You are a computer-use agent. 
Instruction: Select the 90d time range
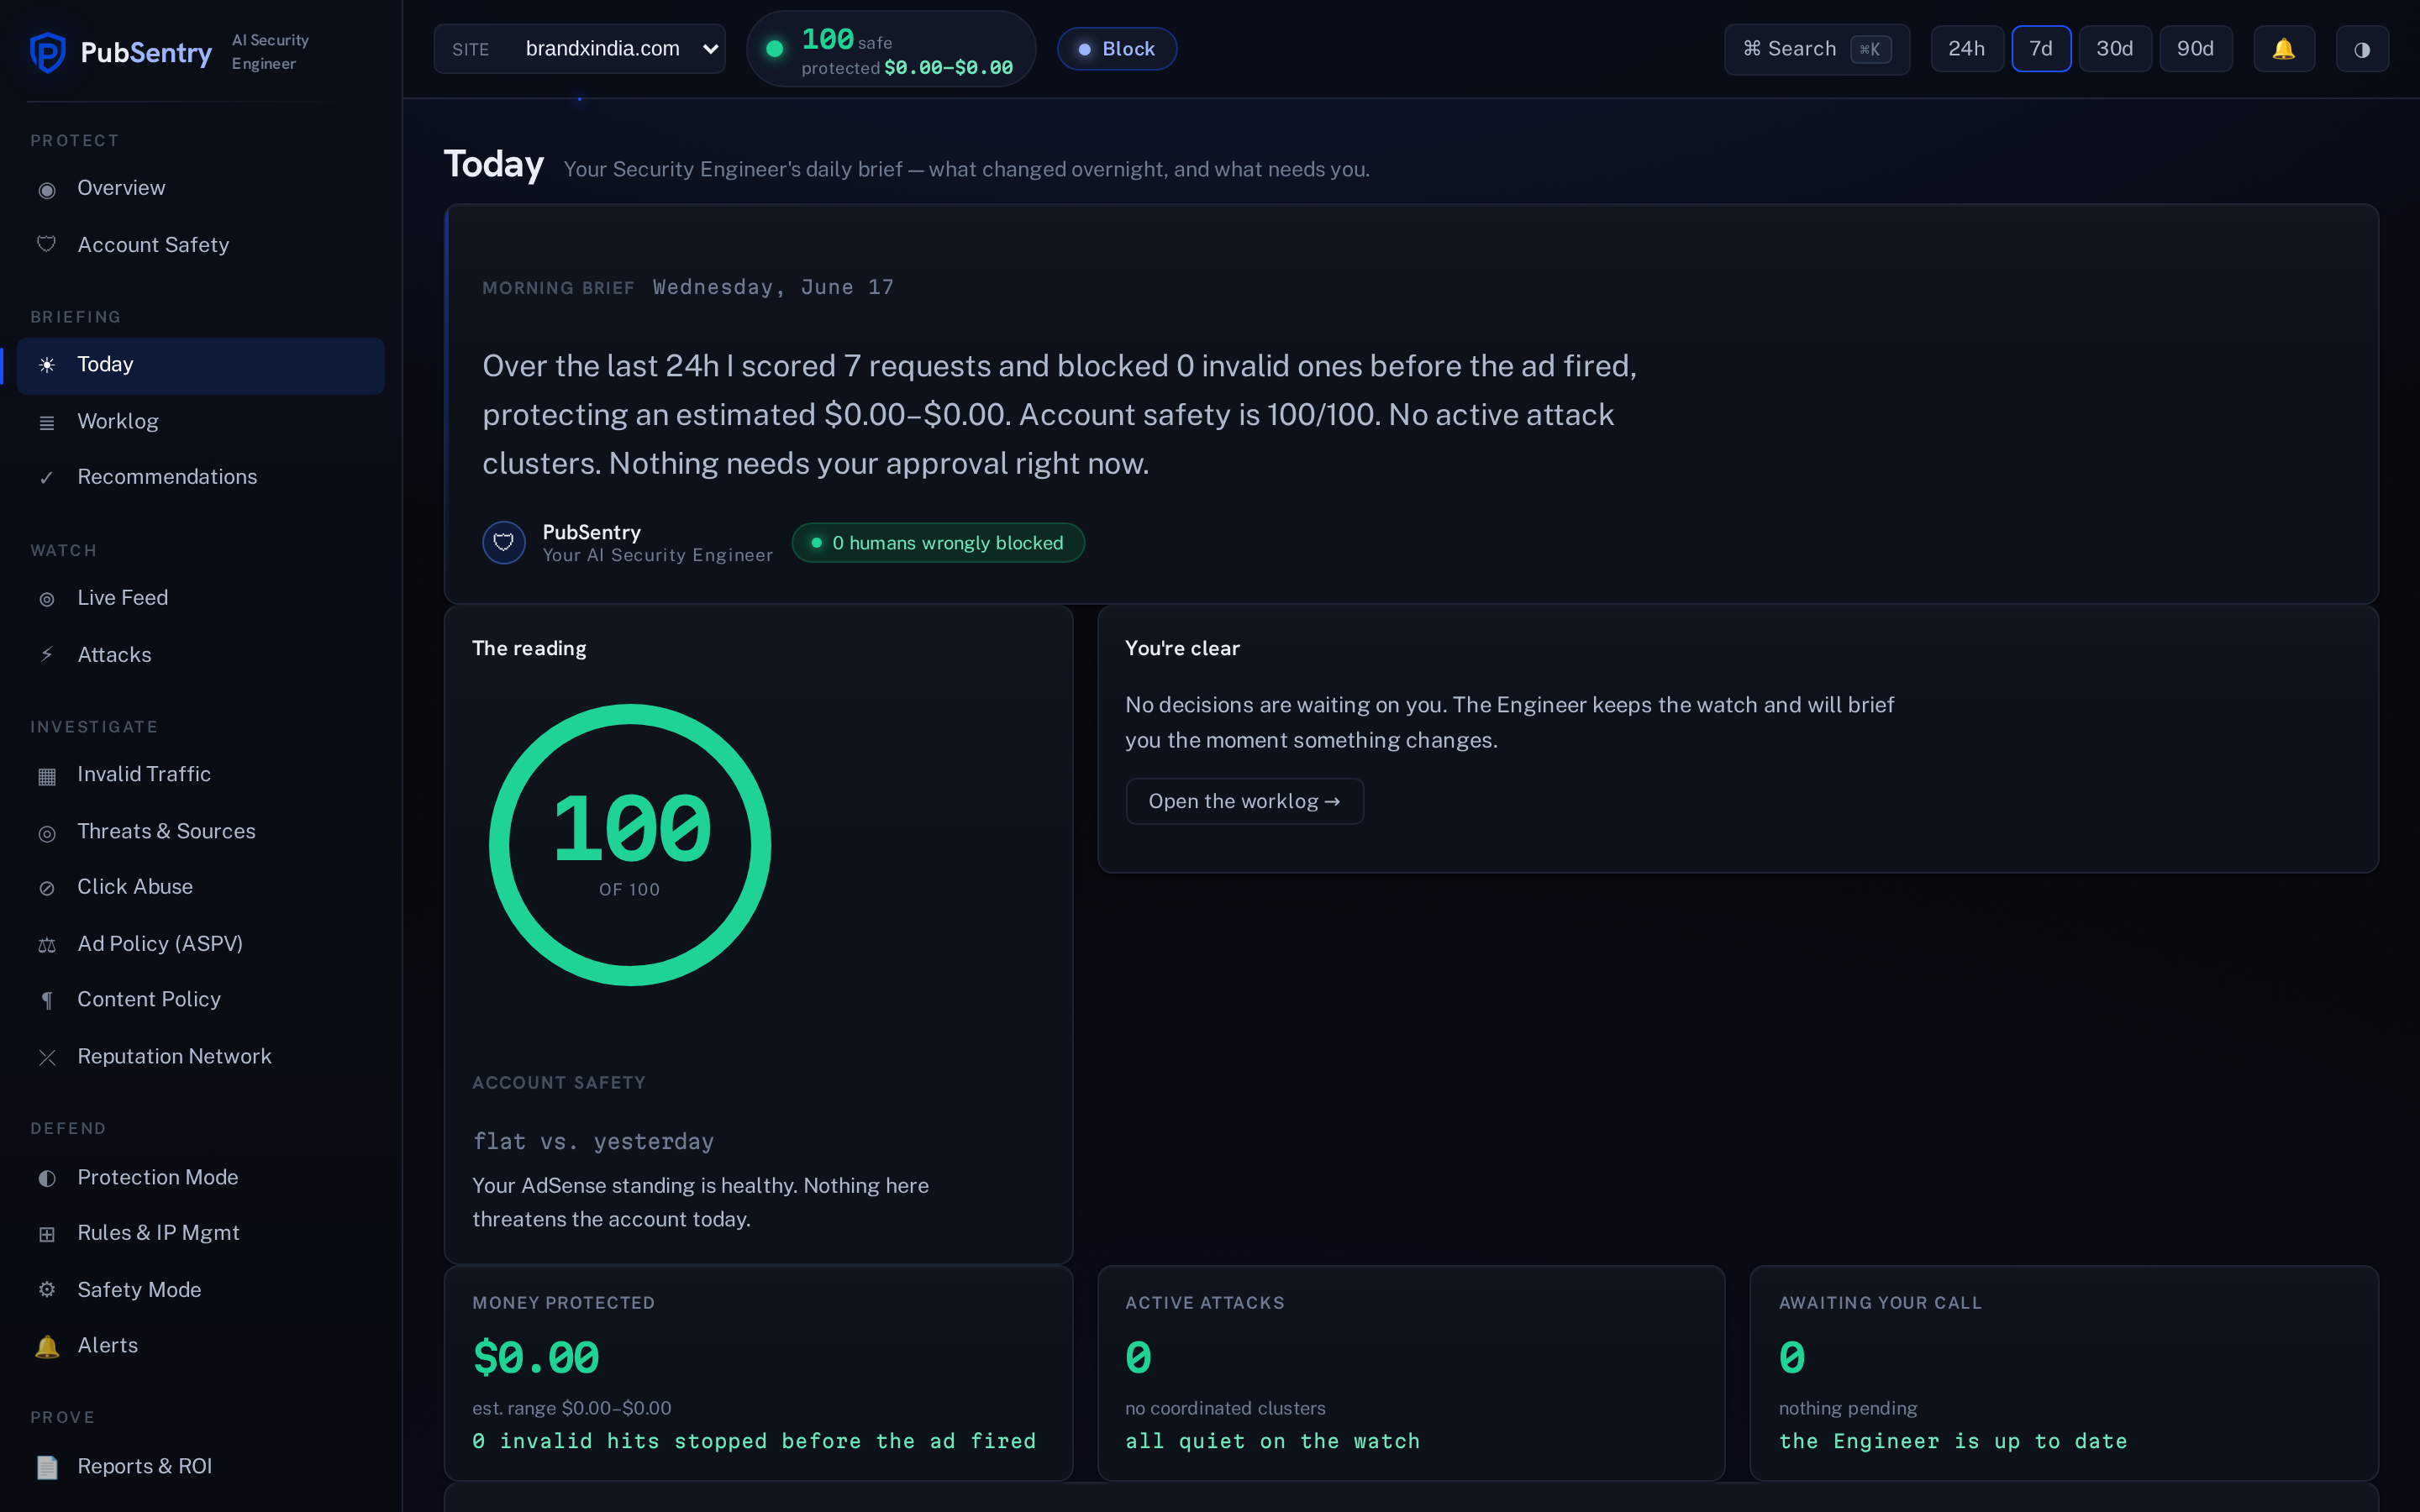(2196, 49)
